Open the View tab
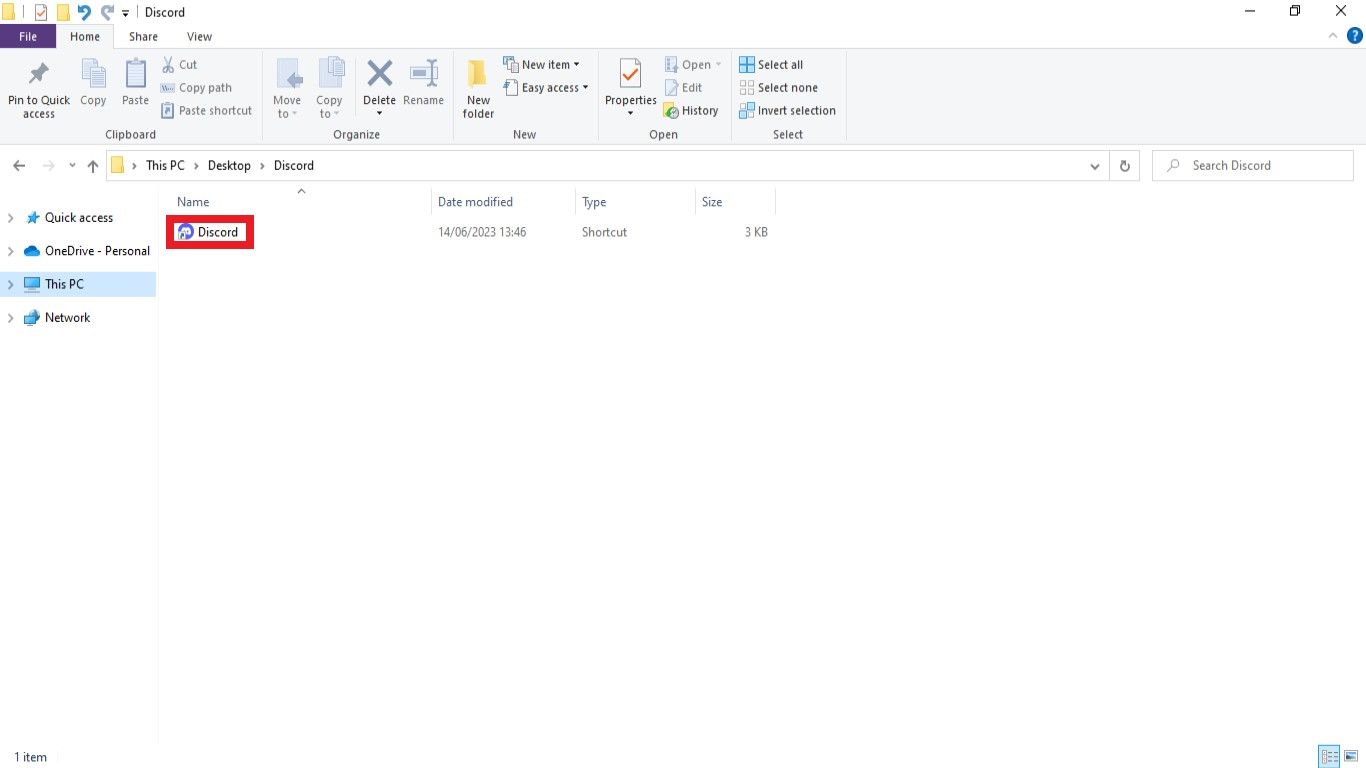 pyautogui.click(x=199, y=36)
